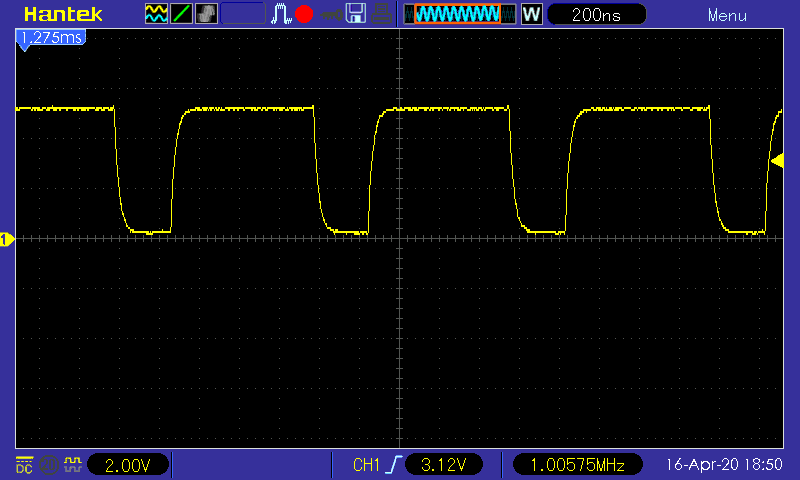This screenshot has height=480, width=800.
Task: Click the yellow trigger level arrow marker
Action: click(x=778, y=161)
